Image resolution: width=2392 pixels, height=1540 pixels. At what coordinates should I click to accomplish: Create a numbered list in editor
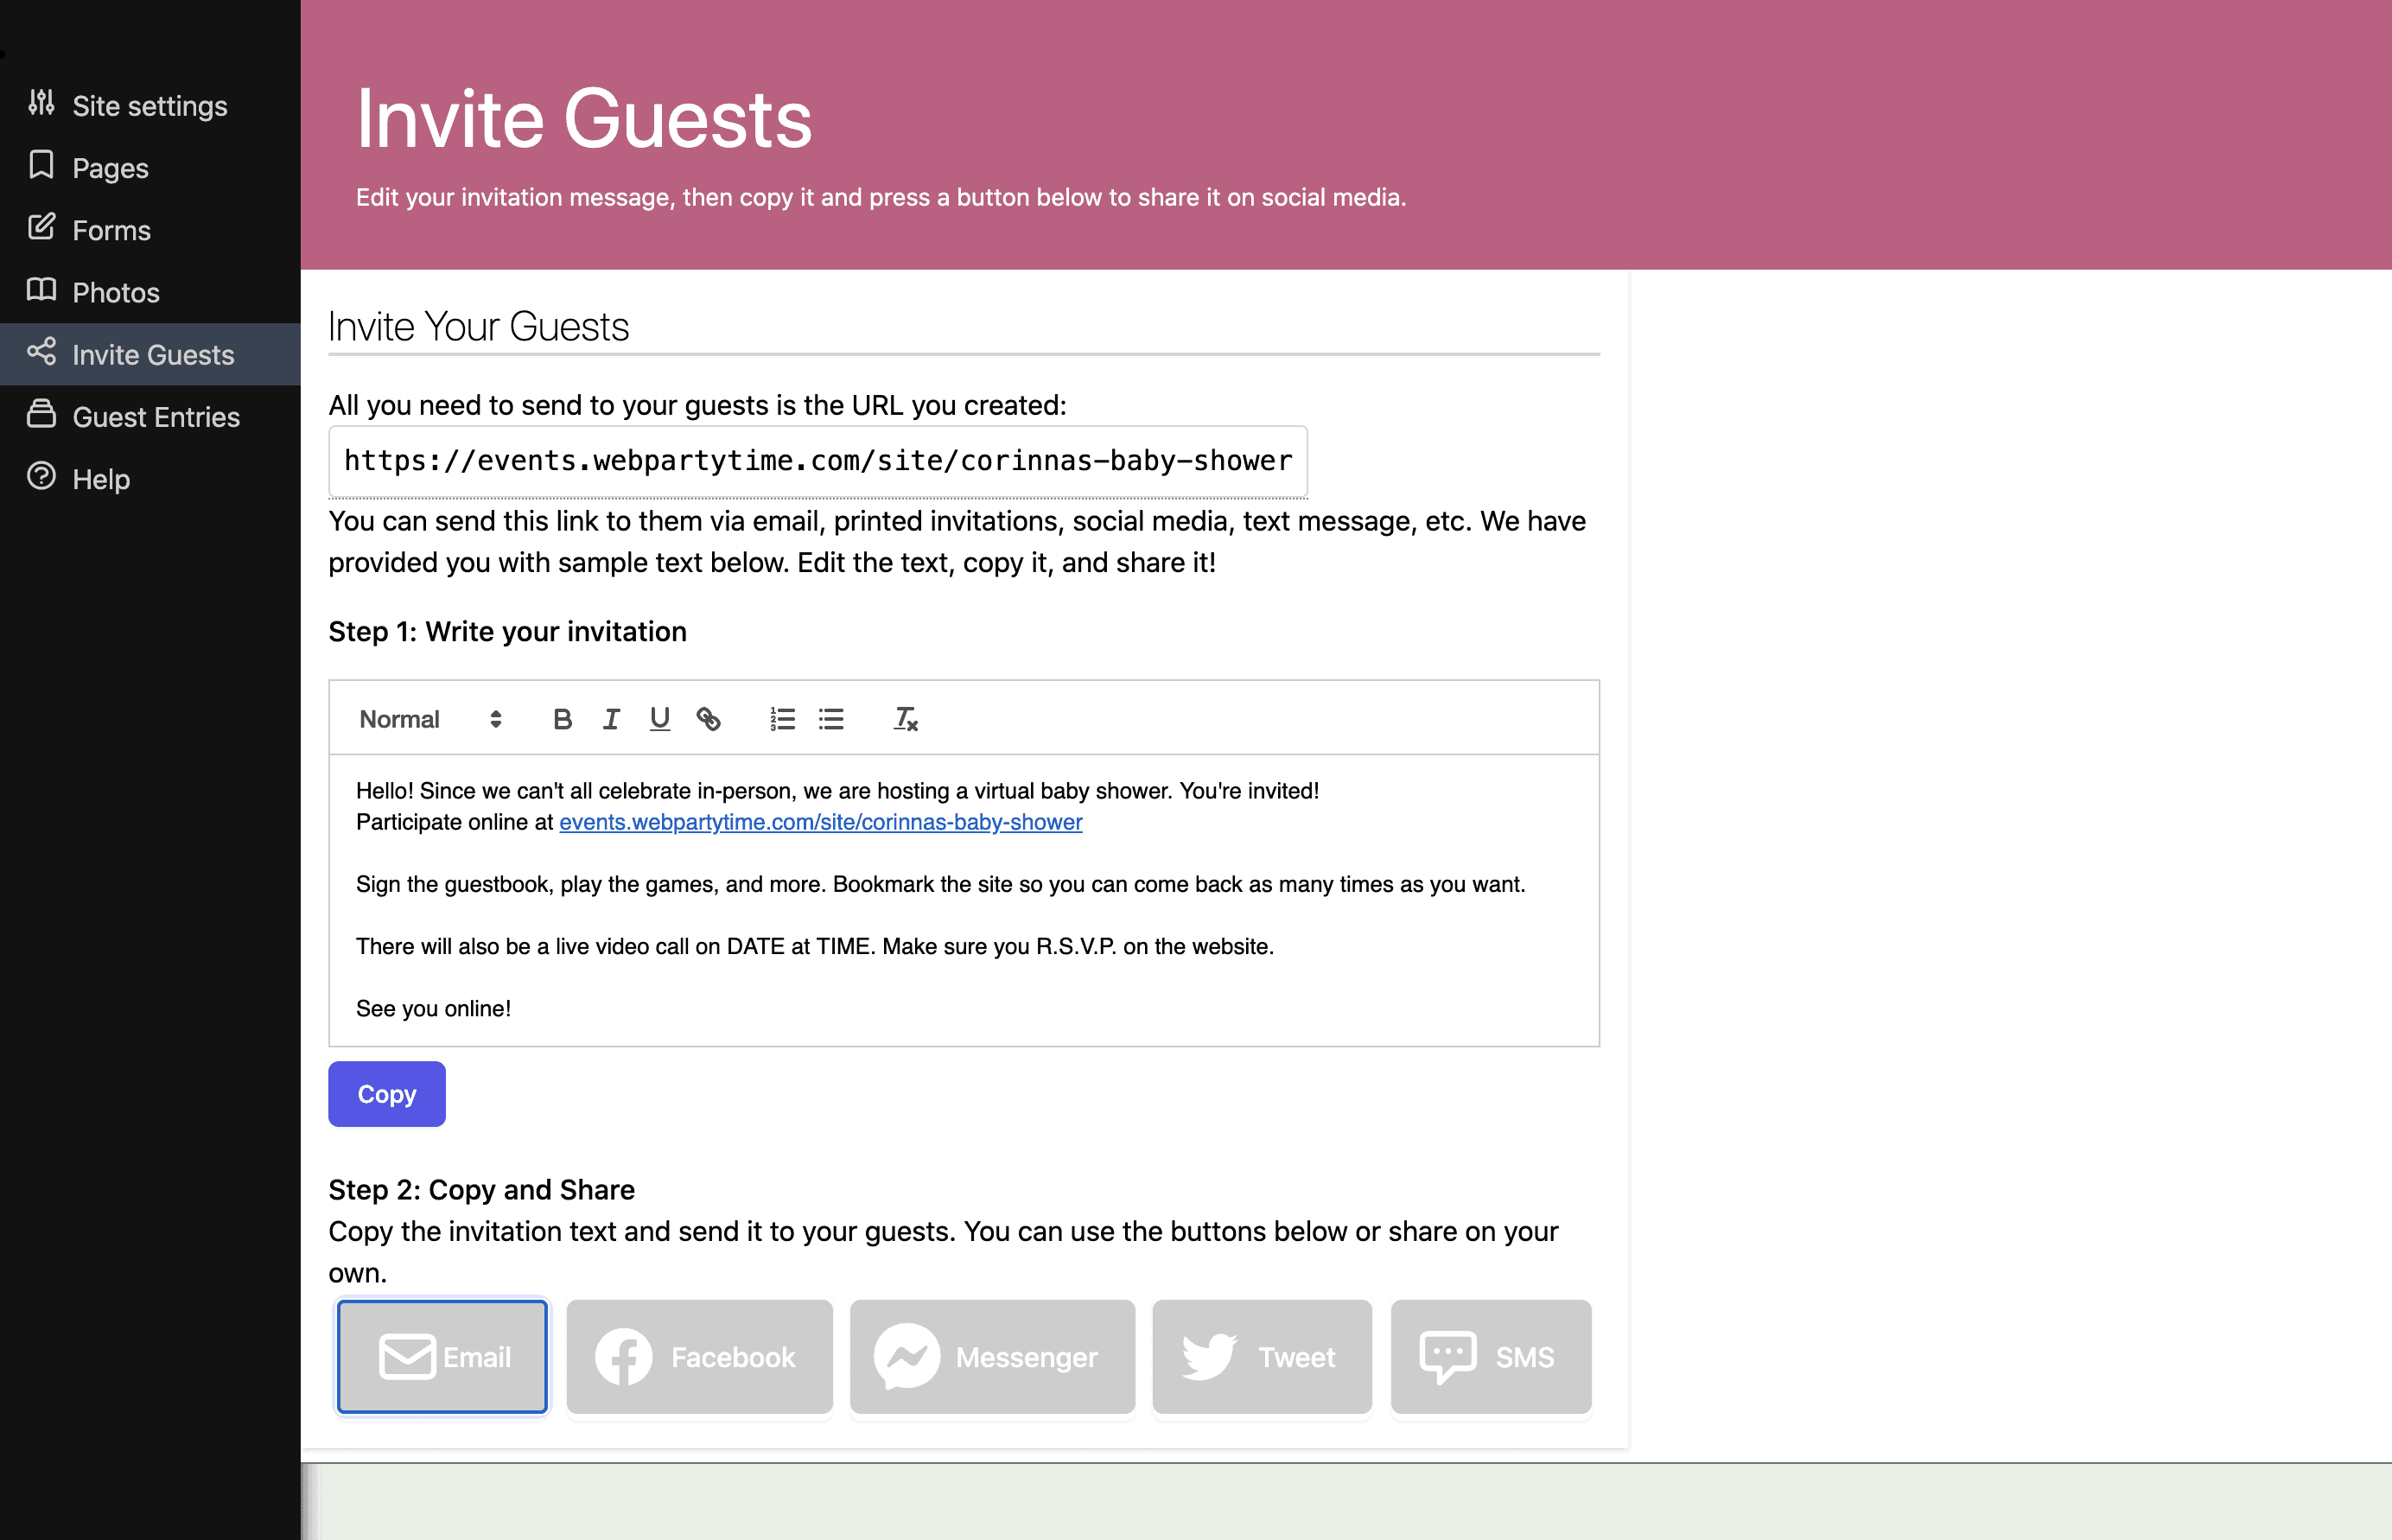pyautogui.click(x=782, y=719)
